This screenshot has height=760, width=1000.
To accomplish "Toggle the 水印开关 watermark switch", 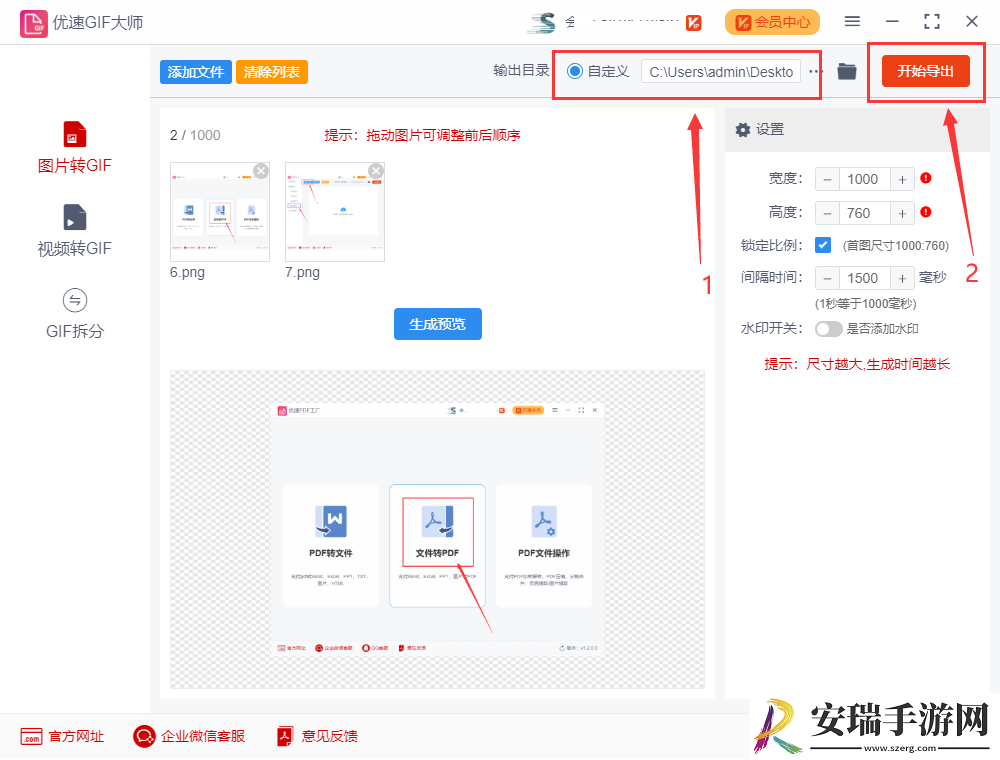I will click(x=828, y=329).
